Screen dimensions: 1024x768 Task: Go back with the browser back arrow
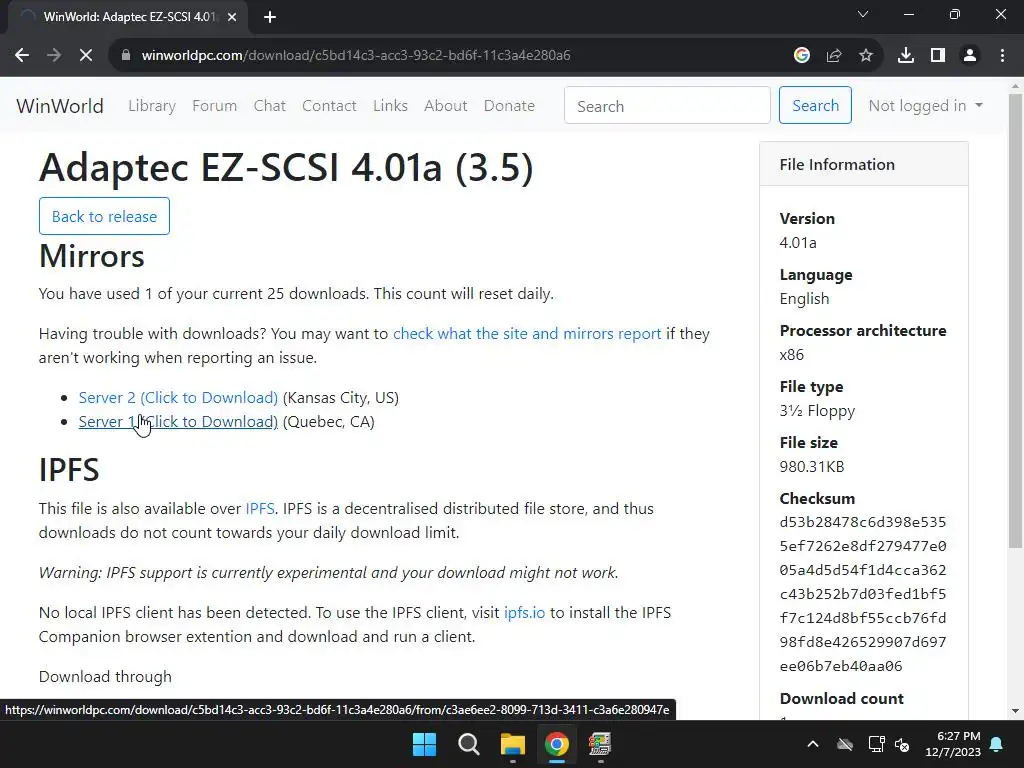pos(22,56)
